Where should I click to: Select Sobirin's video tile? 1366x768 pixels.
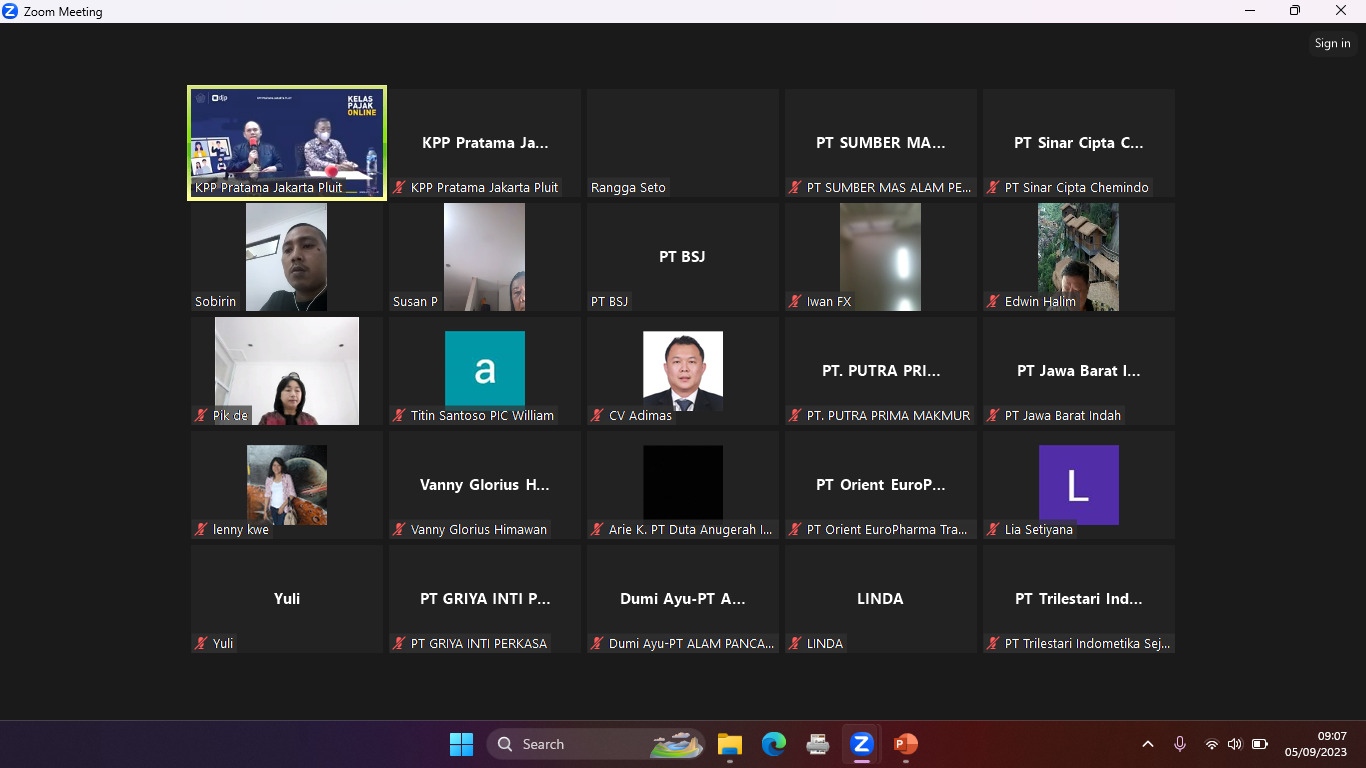(287, 257)
